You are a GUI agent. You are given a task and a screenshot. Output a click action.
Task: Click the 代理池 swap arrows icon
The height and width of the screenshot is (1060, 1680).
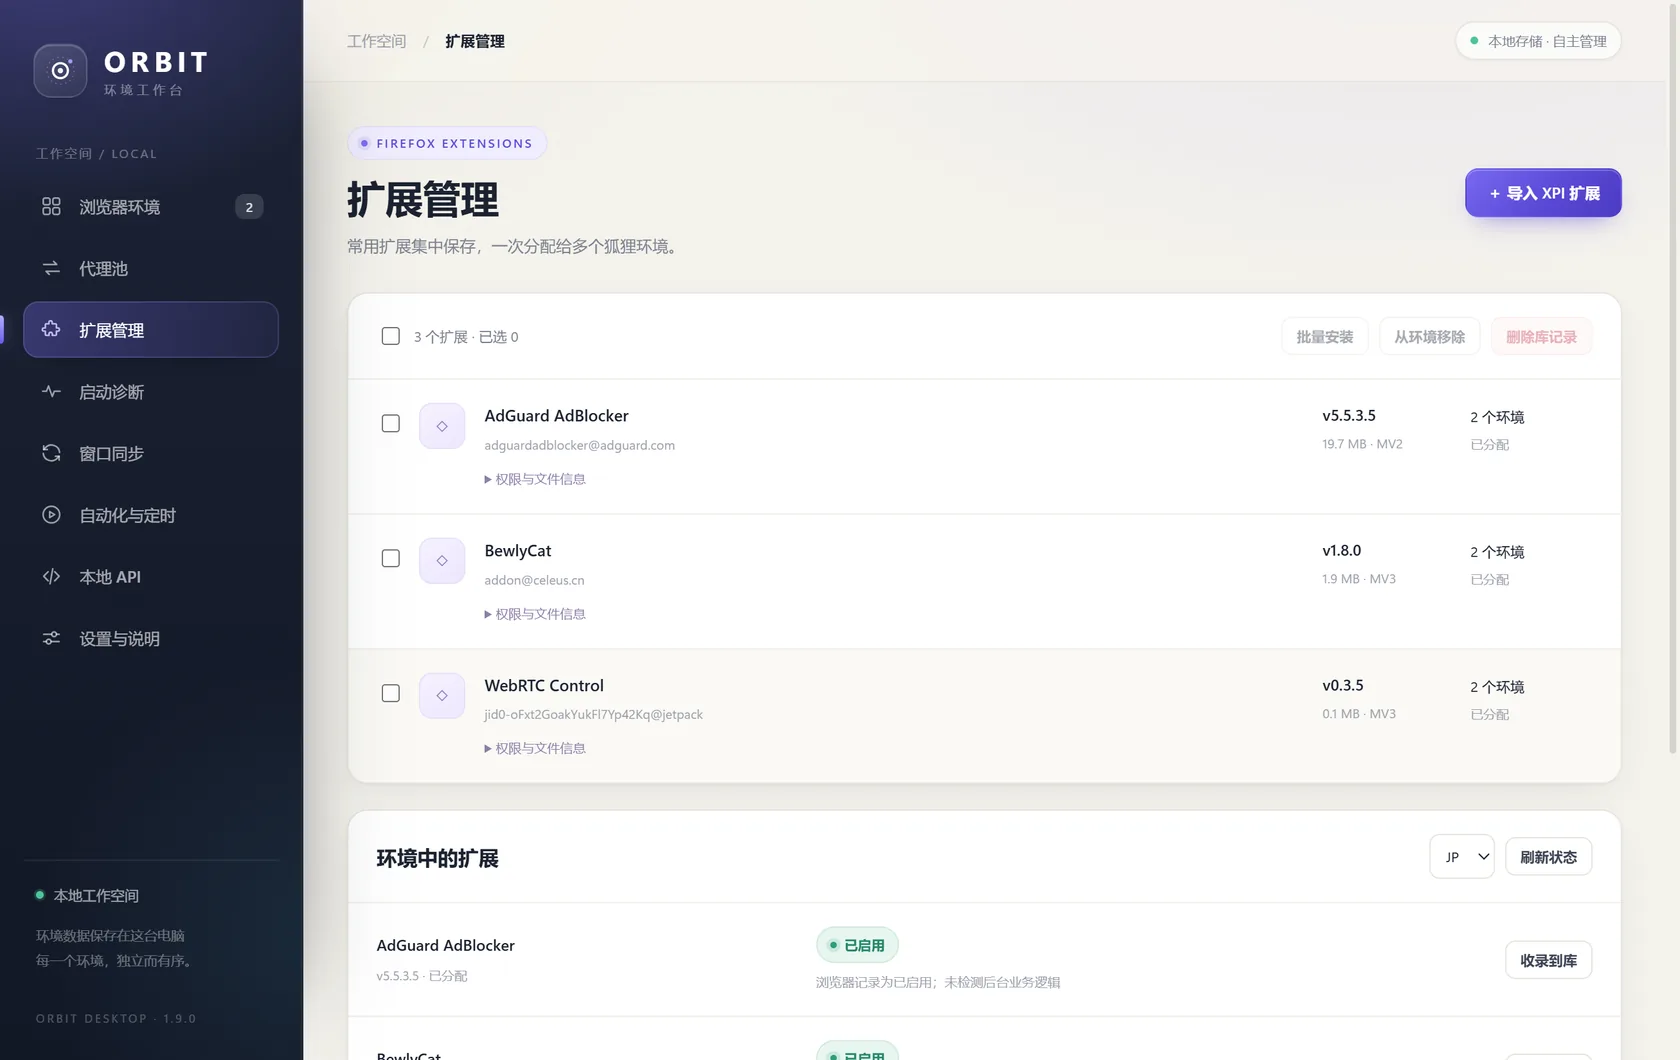[51, 268]
